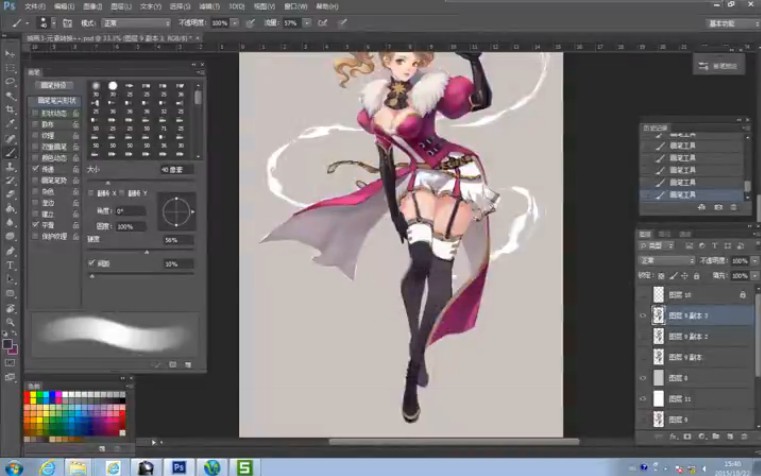This screenshot has height=476, width=761.
Task: Uncheck the 平滑 smoothing checkbox
Action: [x=35, y=225]
